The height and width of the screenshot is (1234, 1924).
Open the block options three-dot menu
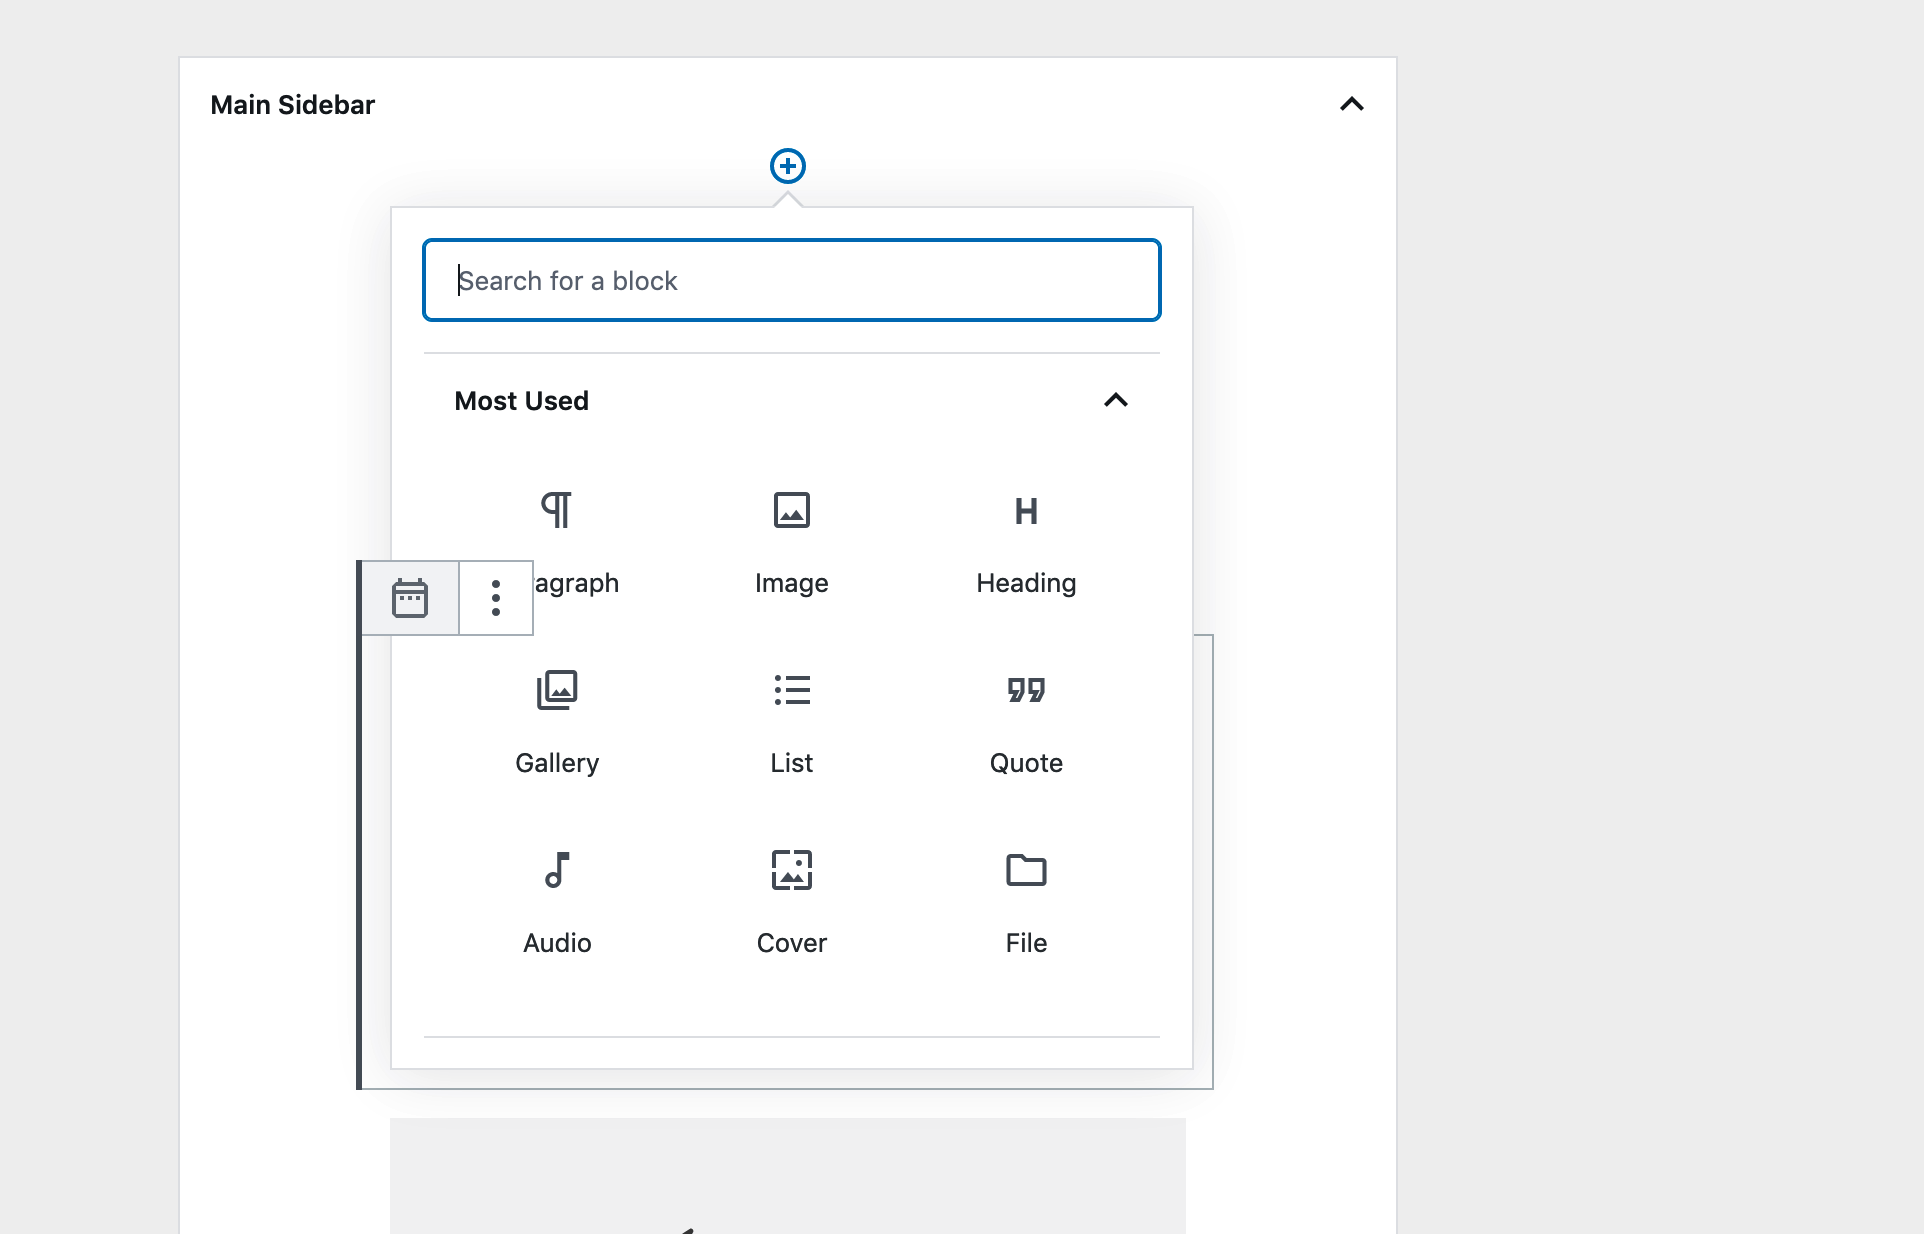[496, 598]
